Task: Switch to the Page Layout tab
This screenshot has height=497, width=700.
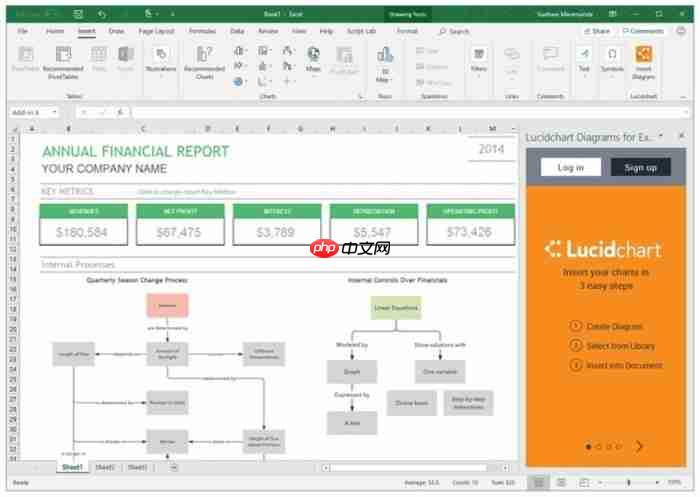Action: 156,31
